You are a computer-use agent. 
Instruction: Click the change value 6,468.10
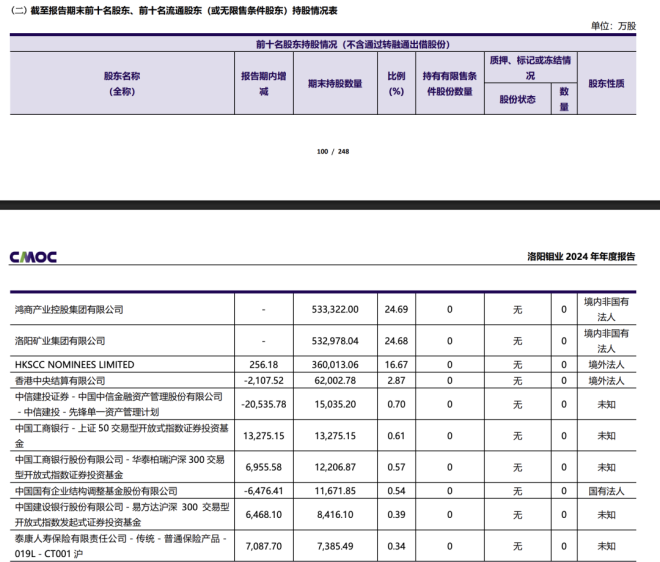pos(263,514)
